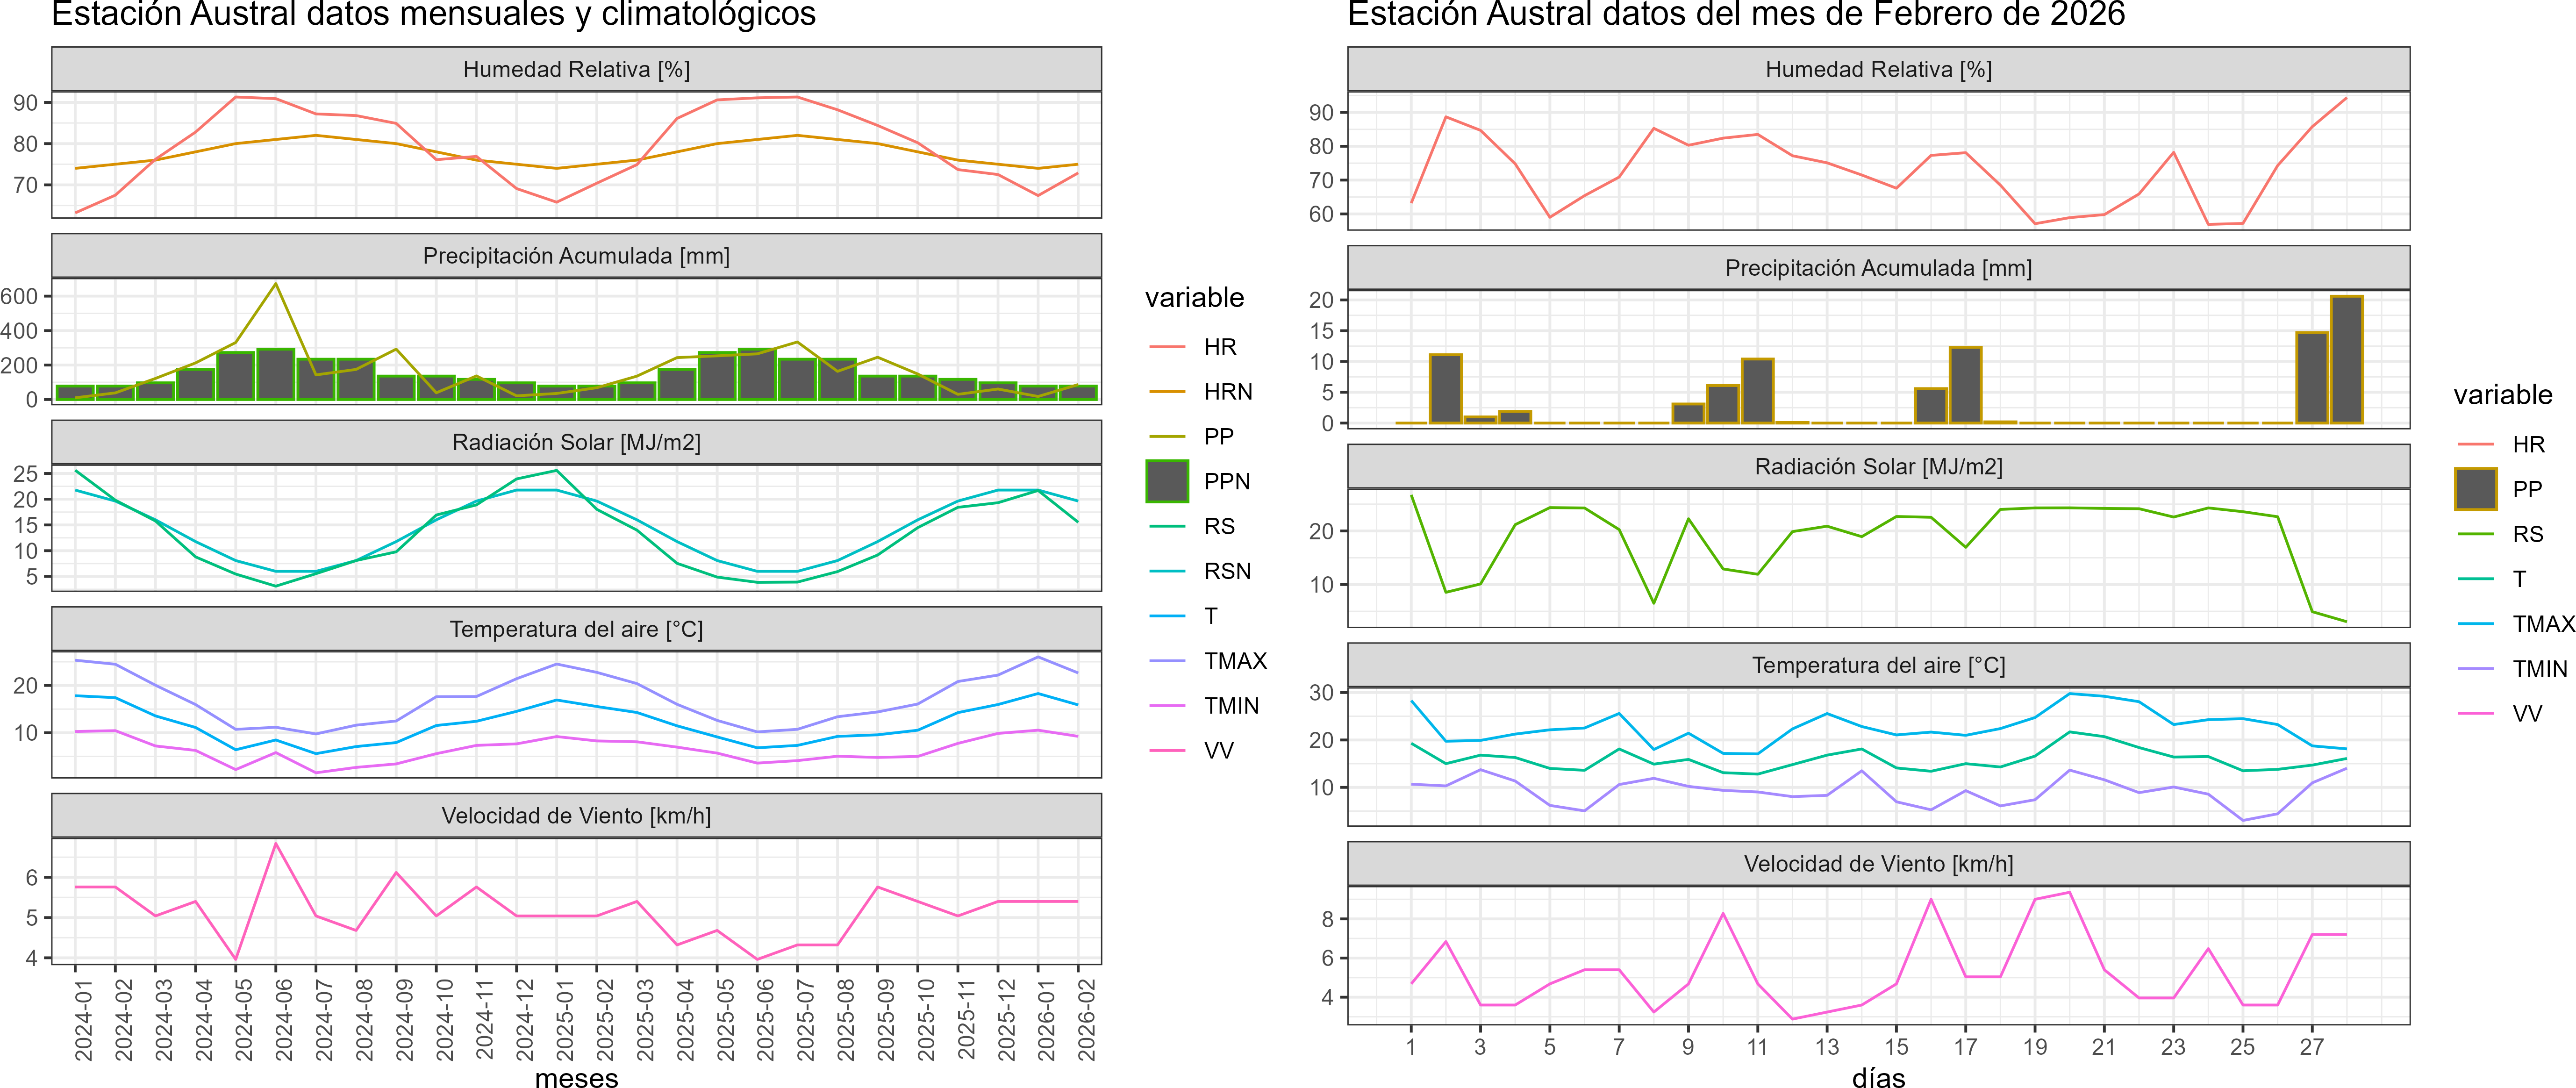Screen dimensions: 2576x1088
Task: Click the left chart title Estación Austral mensuales
Action: [433, 15]
